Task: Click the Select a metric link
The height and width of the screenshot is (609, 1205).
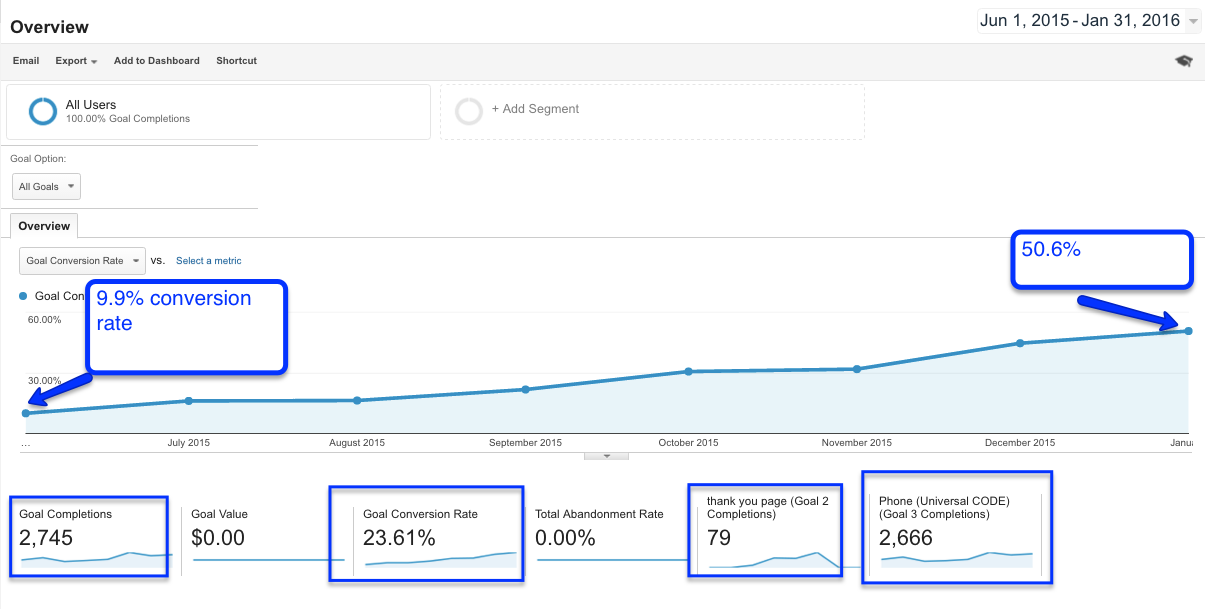Action: tap(209, 261)
